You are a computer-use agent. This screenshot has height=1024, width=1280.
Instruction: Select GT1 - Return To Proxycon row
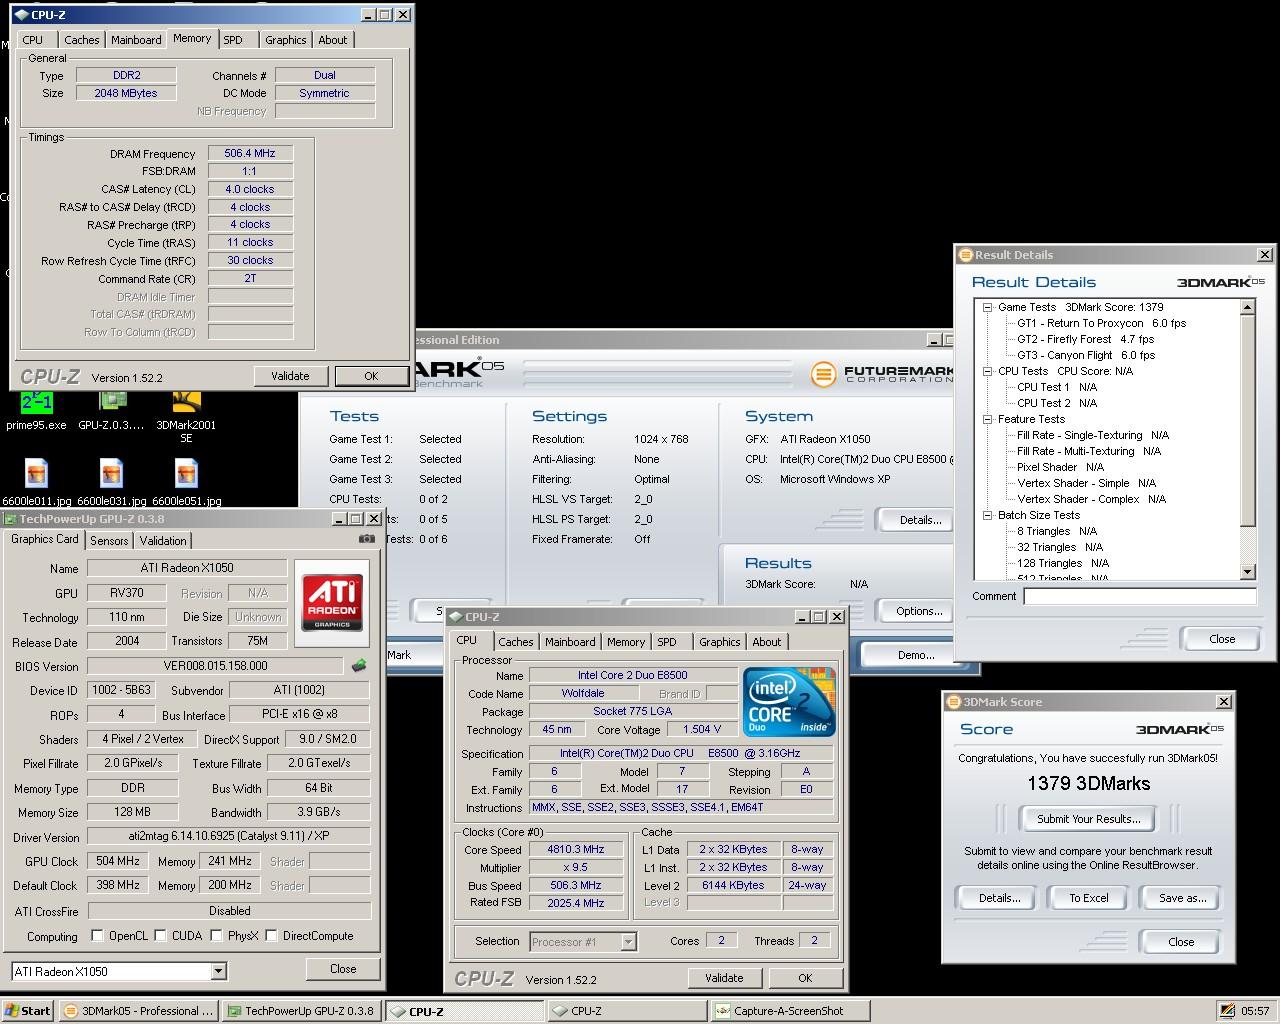[1101, 323]
